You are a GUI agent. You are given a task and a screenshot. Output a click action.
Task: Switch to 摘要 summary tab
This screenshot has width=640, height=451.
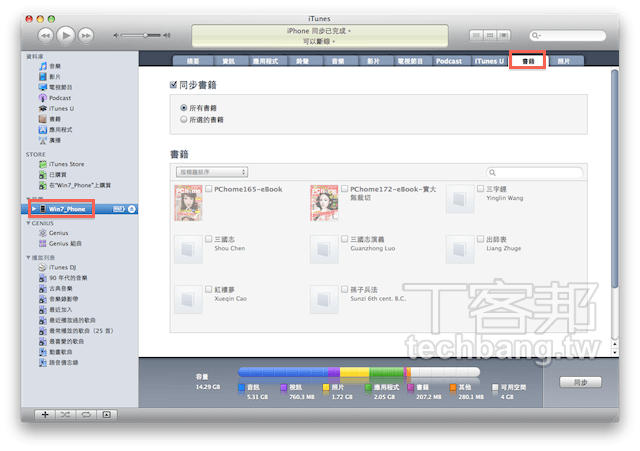pos(193,61)
